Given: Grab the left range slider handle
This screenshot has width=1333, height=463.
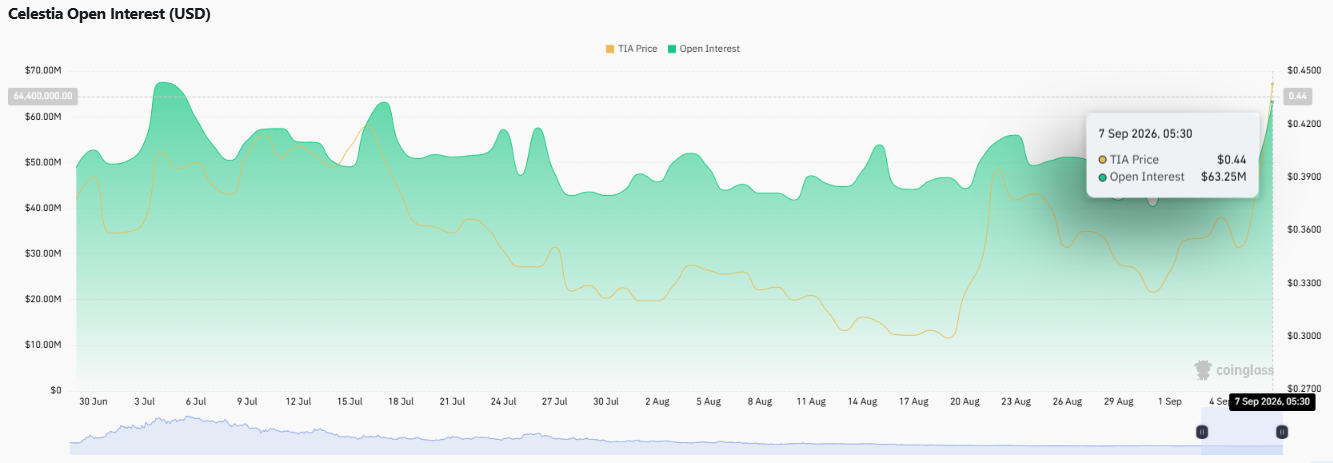Looking at the screenshot, I should click(1202, 432).
